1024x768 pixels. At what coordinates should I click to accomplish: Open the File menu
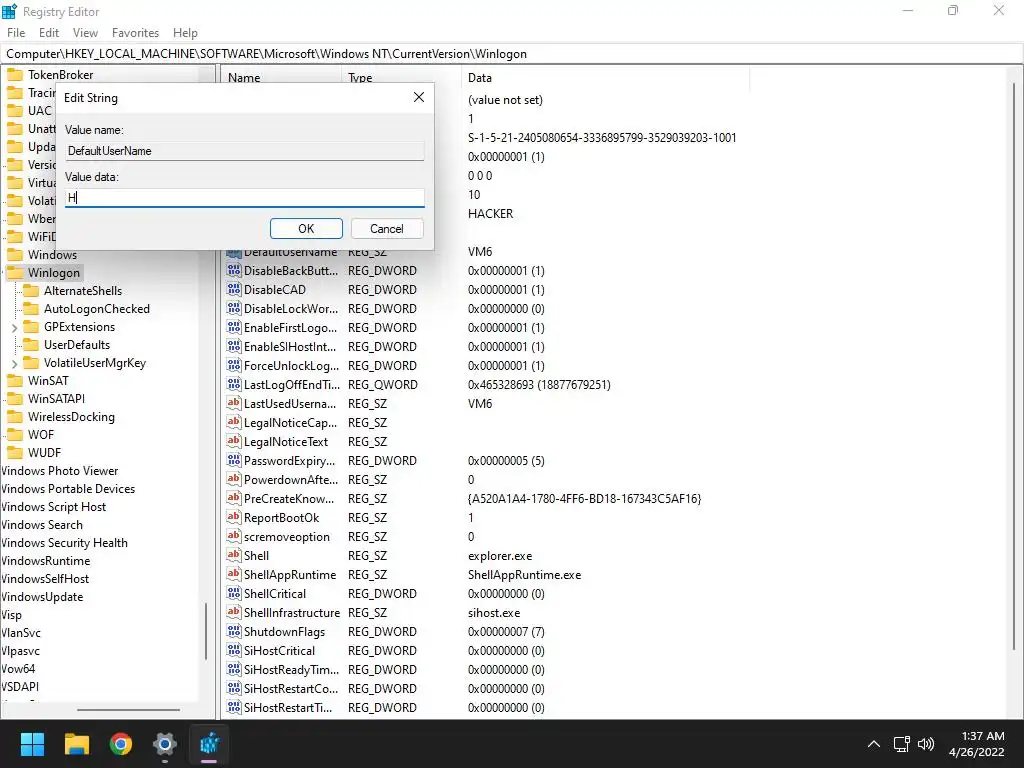point(16,33)
